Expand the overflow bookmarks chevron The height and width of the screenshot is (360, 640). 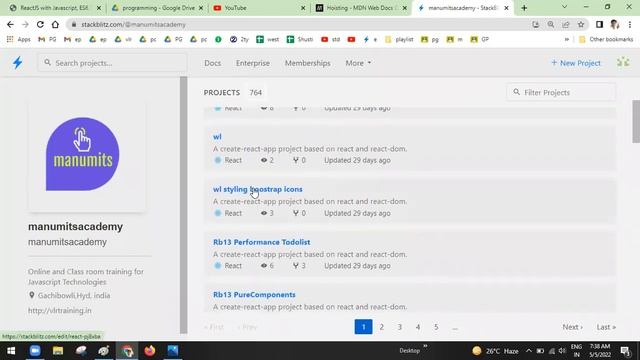(x=567, y=39)
